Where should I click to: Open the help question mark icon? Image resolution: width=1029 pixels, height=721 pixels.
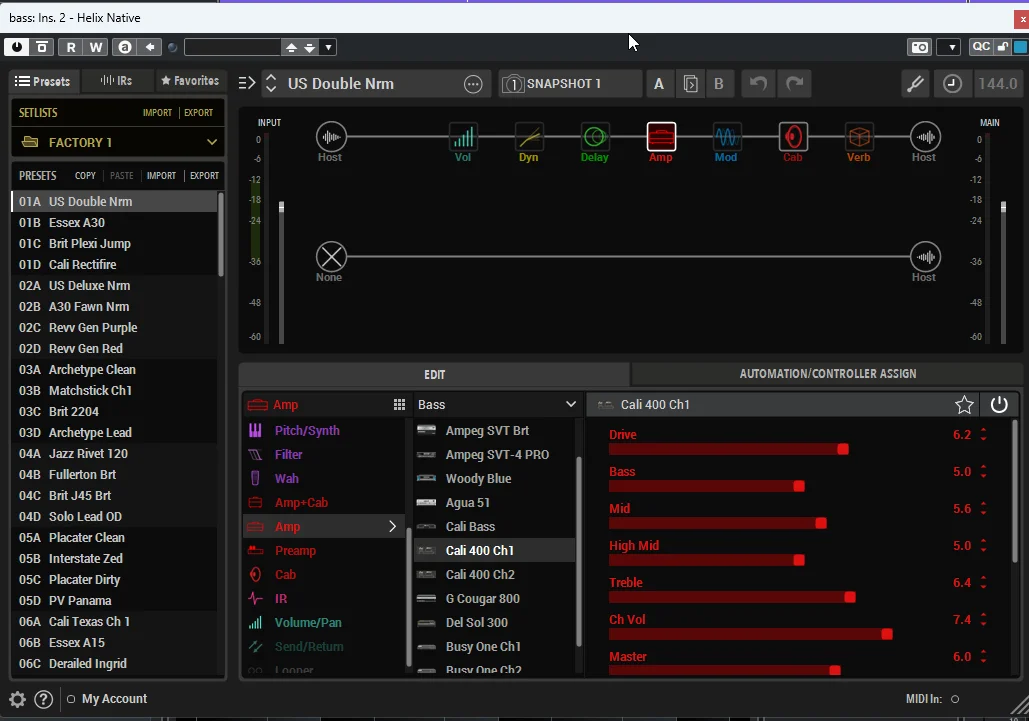pos(43,699)
